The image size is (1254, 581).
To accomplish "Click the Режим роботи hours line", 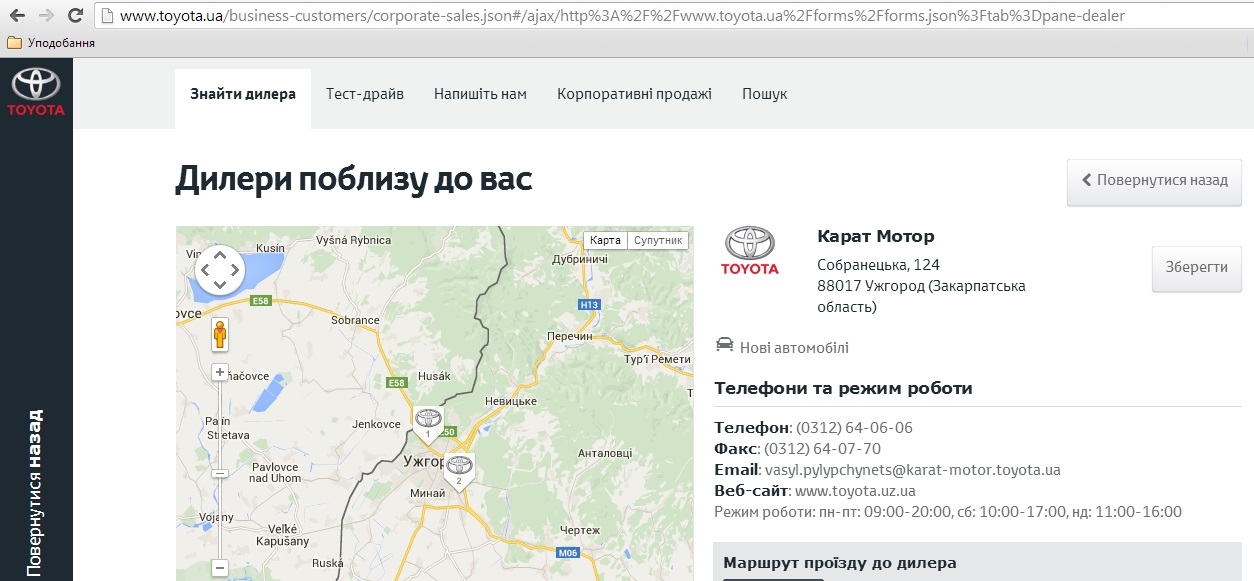I will (x=948, y=512).
